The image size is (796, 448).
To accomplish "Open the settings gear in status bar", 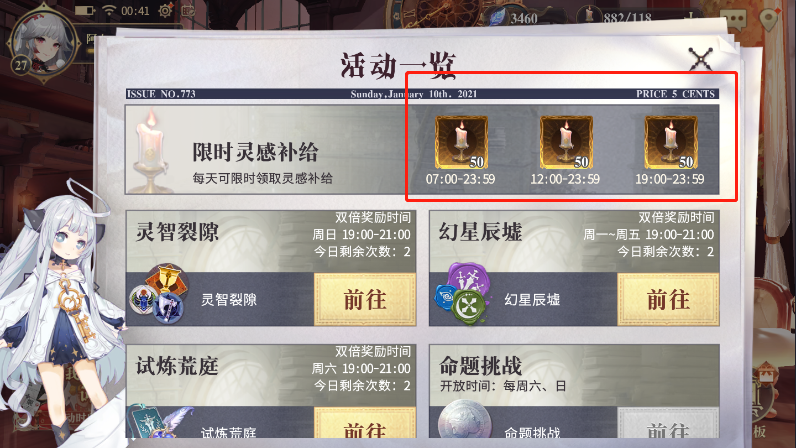I will tap(165, 11).
